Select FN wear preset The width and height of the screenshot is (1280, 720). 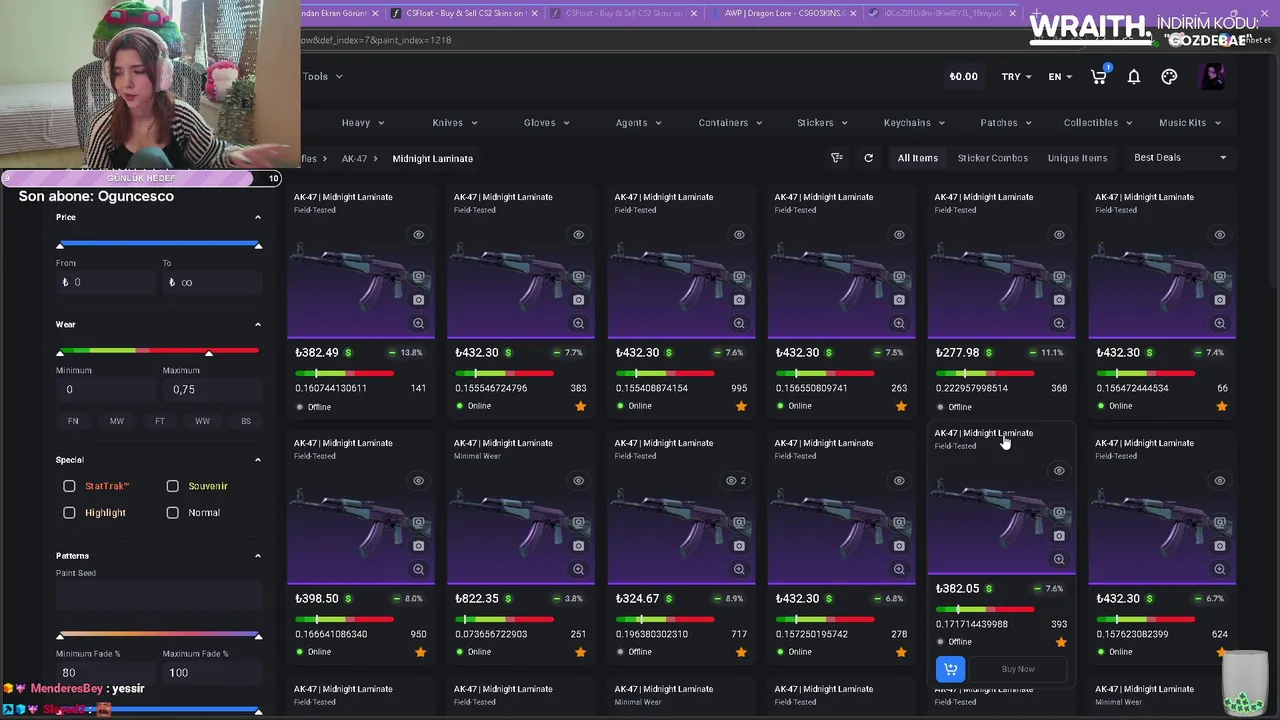click(73, 421)
